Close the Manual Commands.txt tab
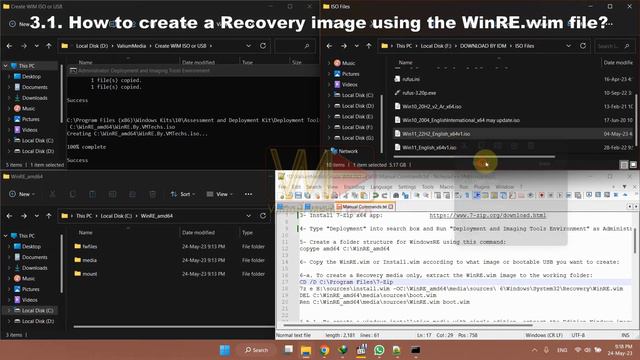The width and height of the screenshot is (640, 360). coord(391,207)
